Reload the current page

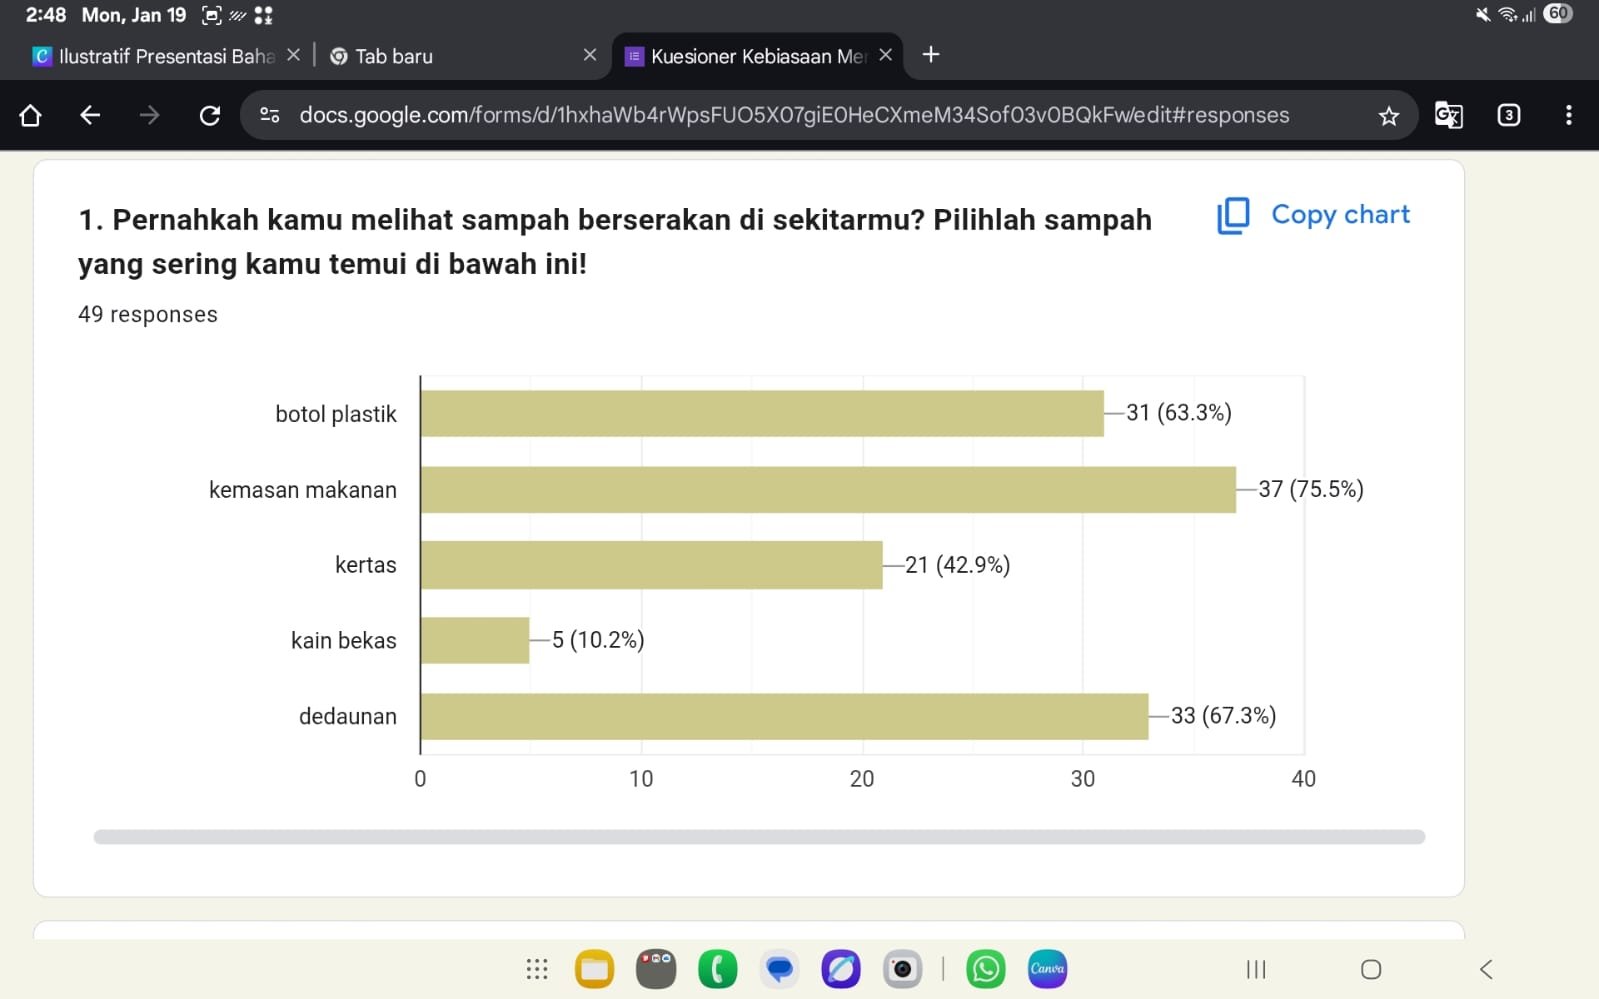(210, 116)
